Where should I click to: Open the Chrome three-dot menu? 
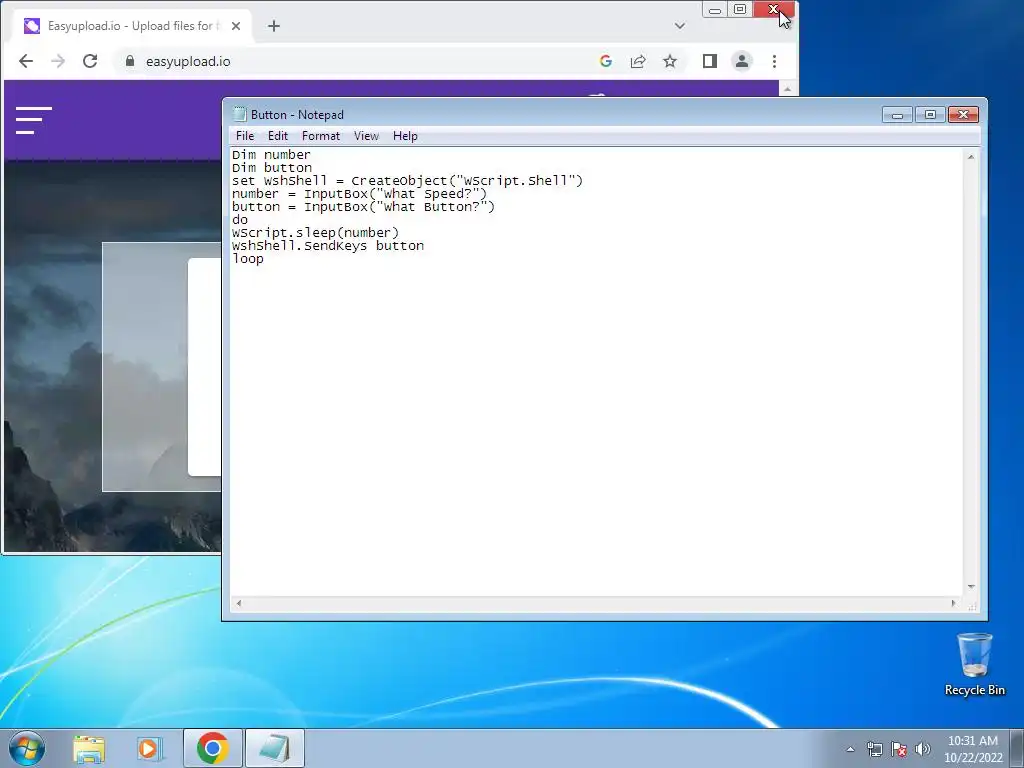(775, 61)
